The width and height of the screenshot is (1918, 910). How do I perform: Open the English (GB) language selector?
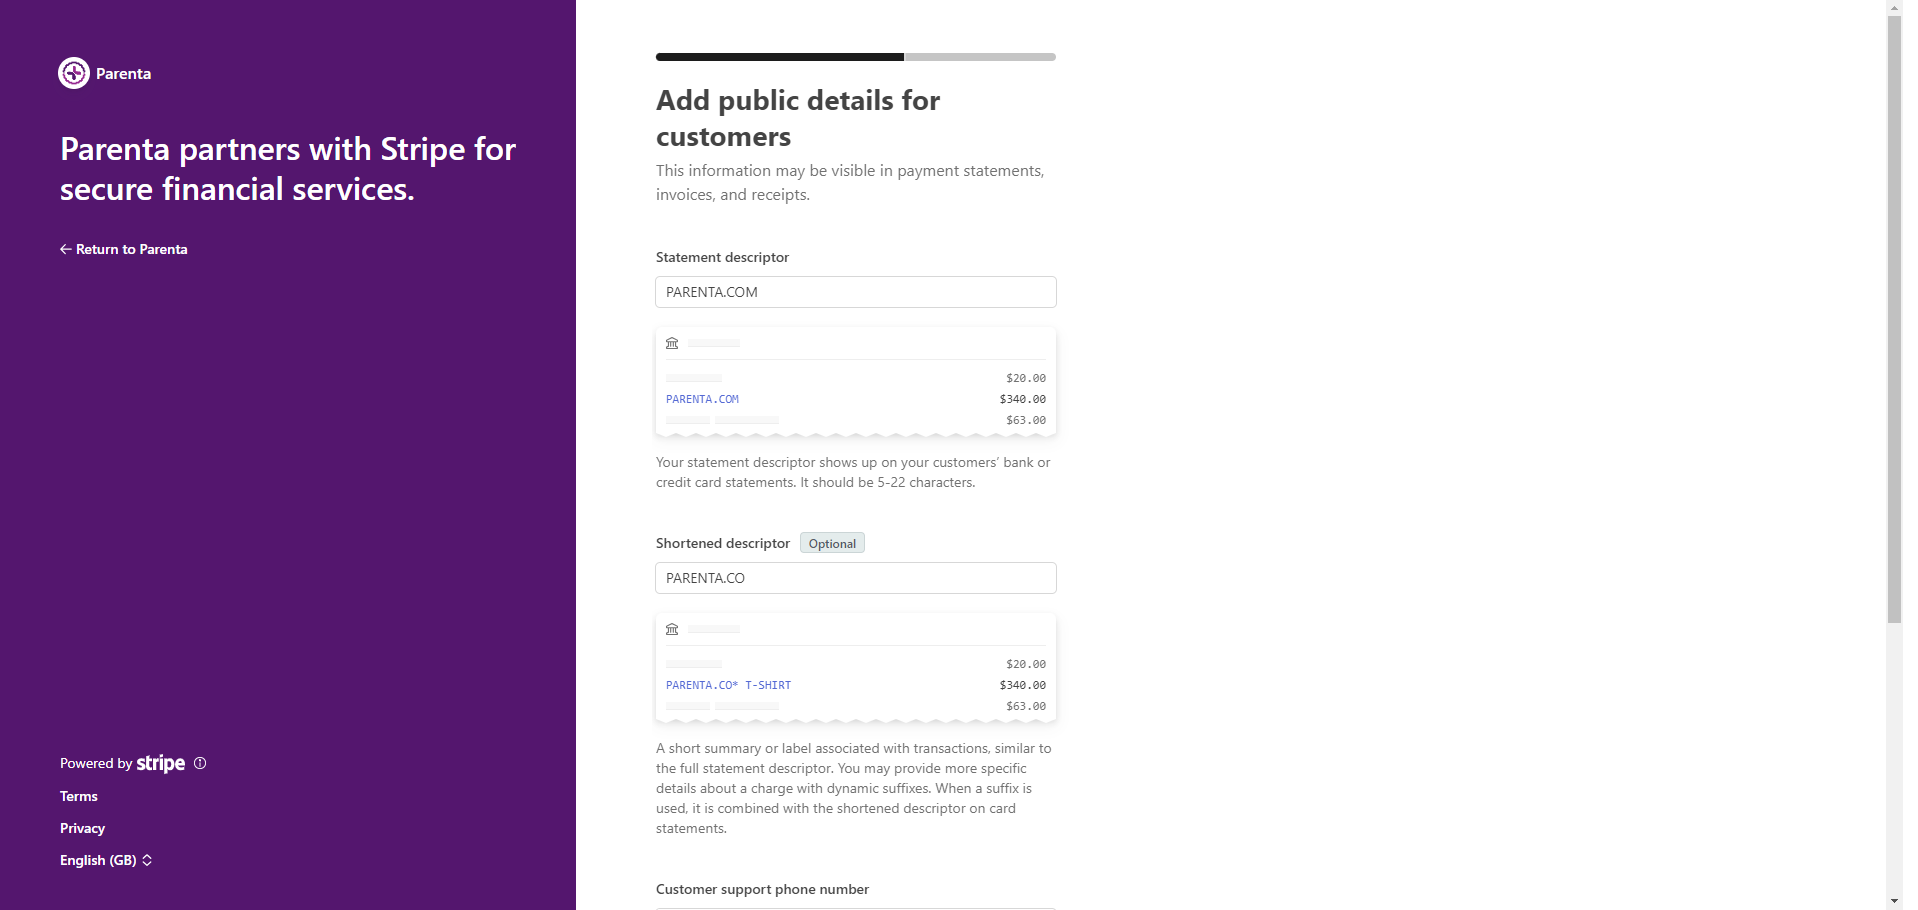click(106, 860)
